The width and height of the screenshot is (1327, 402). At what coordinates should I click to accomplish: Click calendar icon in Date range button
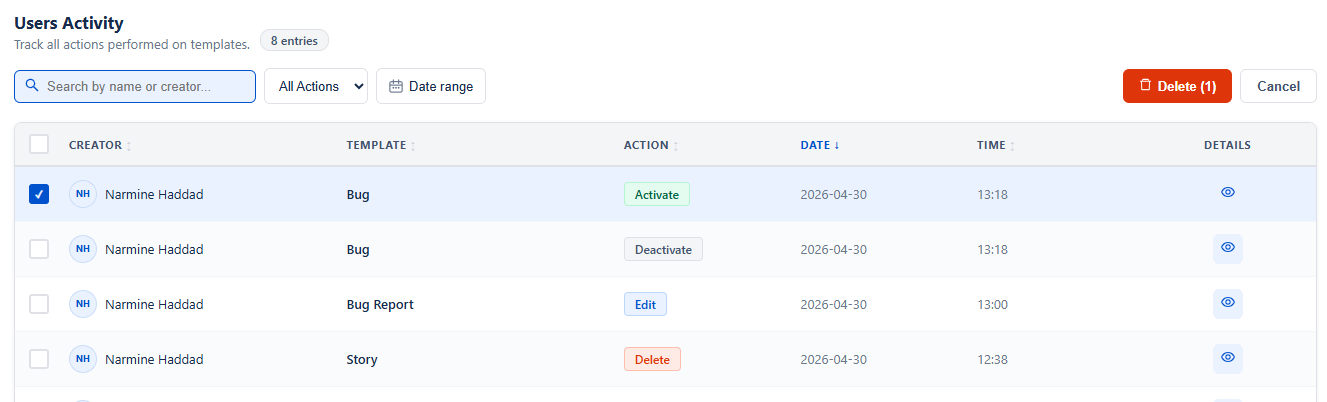(x=396, y=86)
